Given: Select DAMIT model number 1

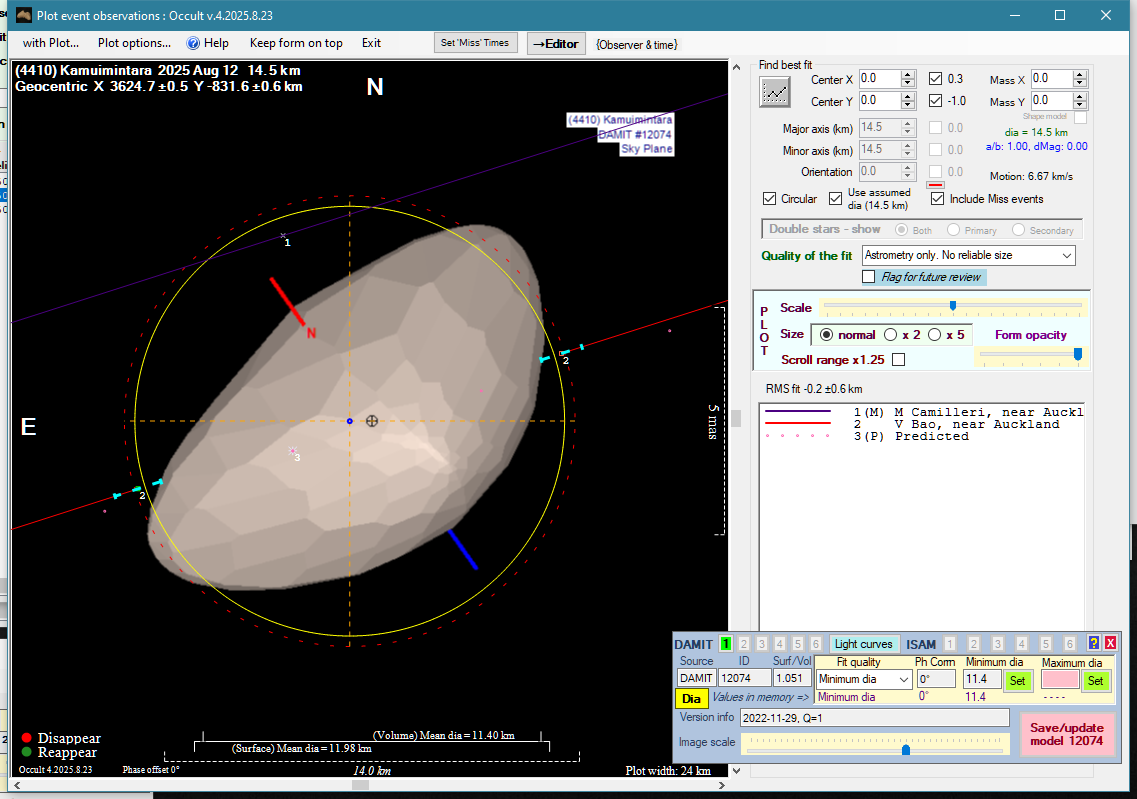Looking at the screenshot, I should click(x=726, y=644).
